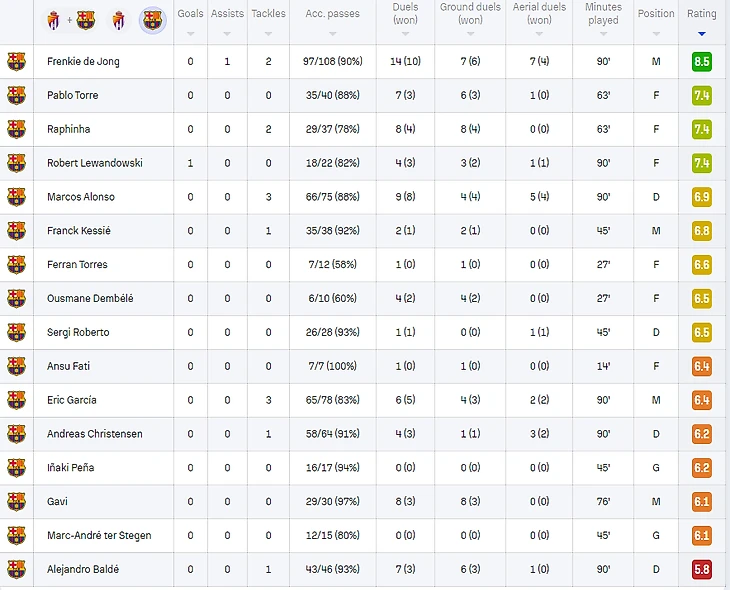
Task: Click the crest next to Gavi
Action: 16,502
